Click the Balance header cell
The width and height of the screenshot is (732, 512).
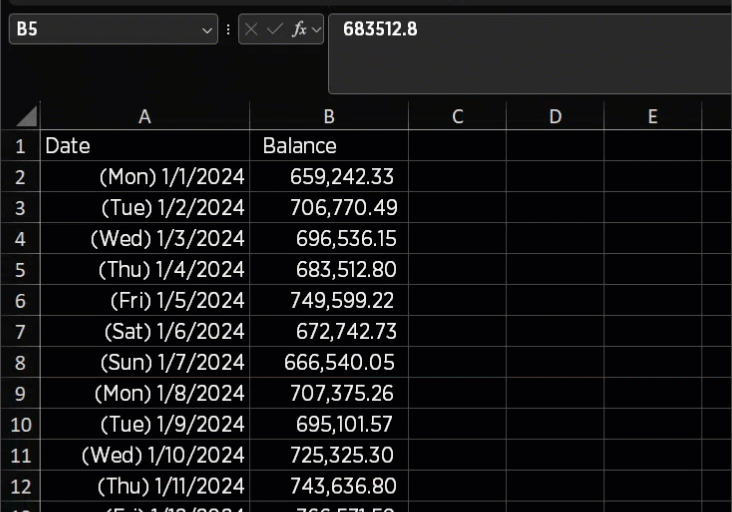pos(329,146)
